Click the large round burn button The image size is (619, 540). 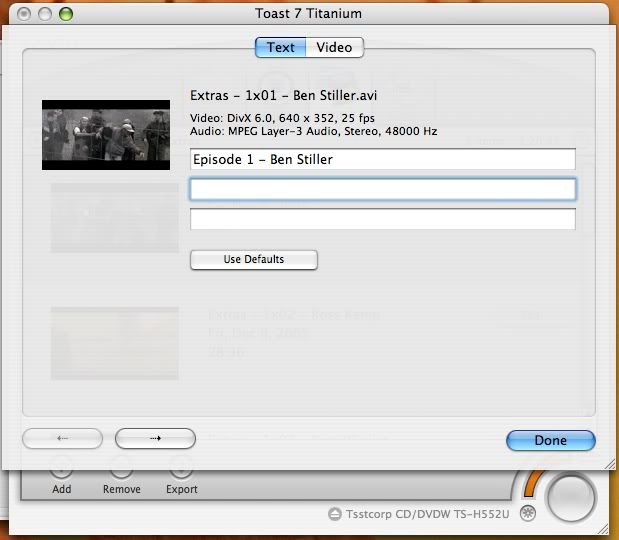(x=570, y=497)
